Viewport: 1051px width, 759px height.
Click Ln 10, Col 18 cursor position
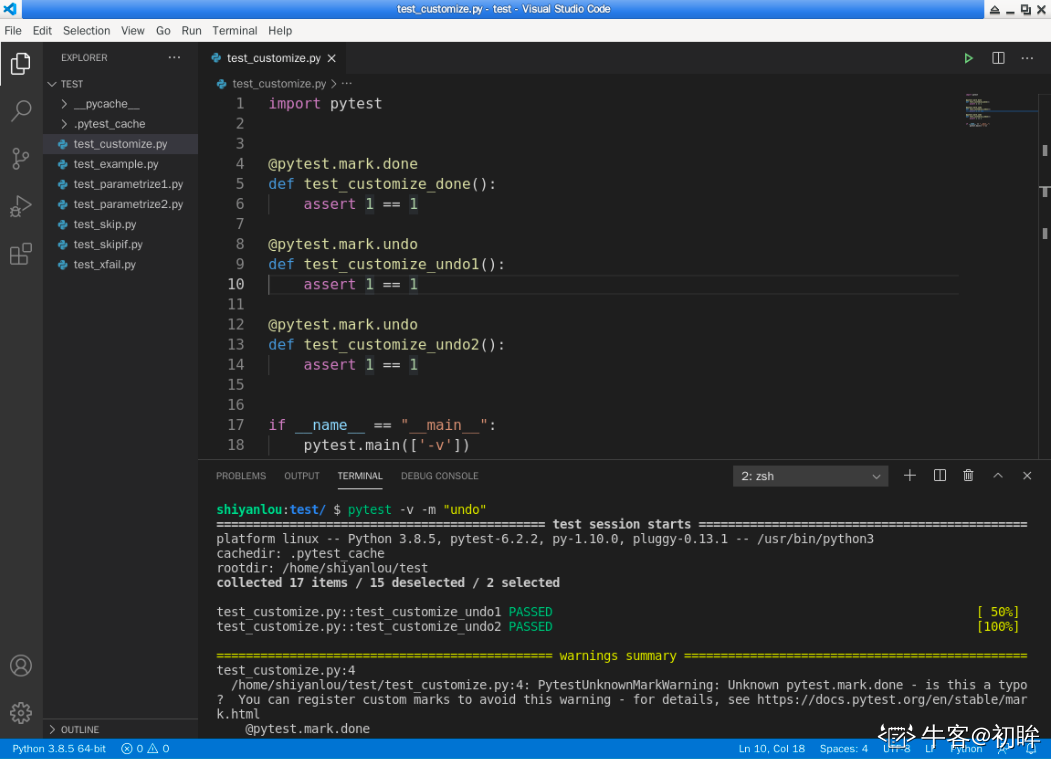click(x=771, y=748)
